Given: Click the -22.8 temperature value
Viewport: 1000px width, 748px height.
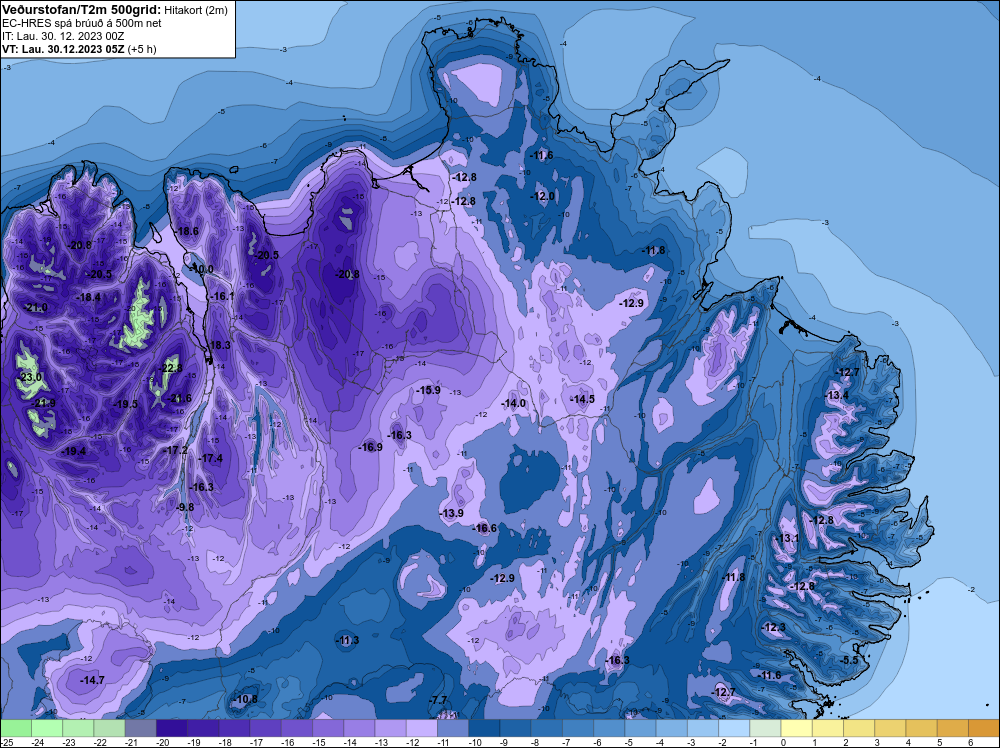Looking at the screenshot, I should [x=170, y=368].
